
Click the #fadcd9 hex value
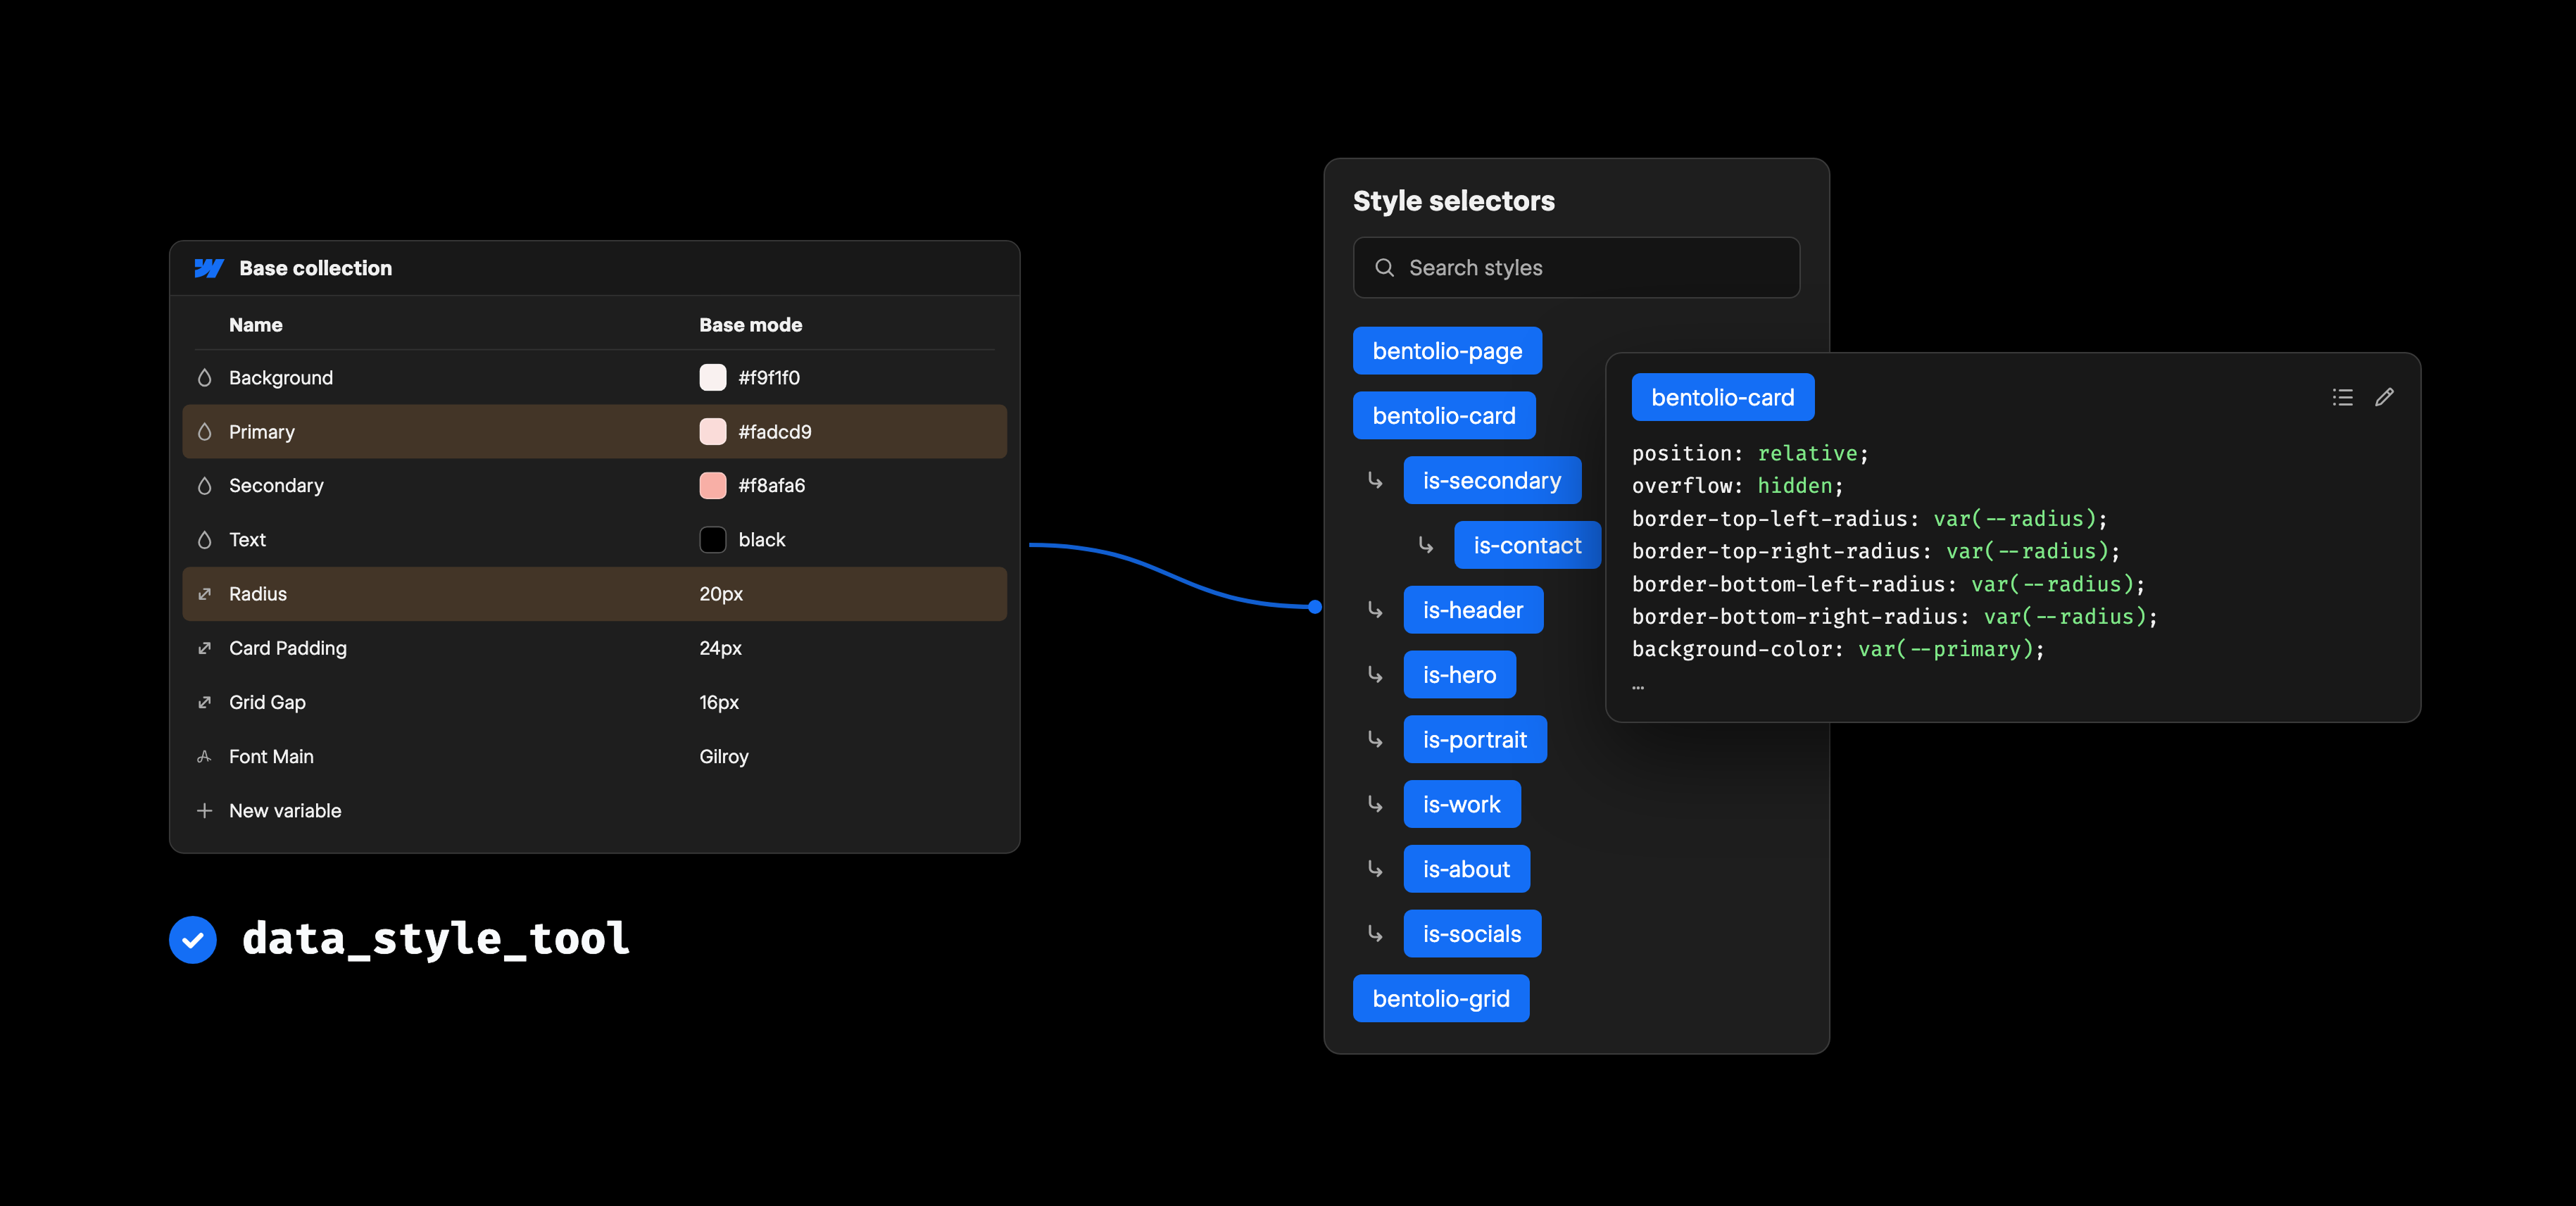tap(775, 432)
